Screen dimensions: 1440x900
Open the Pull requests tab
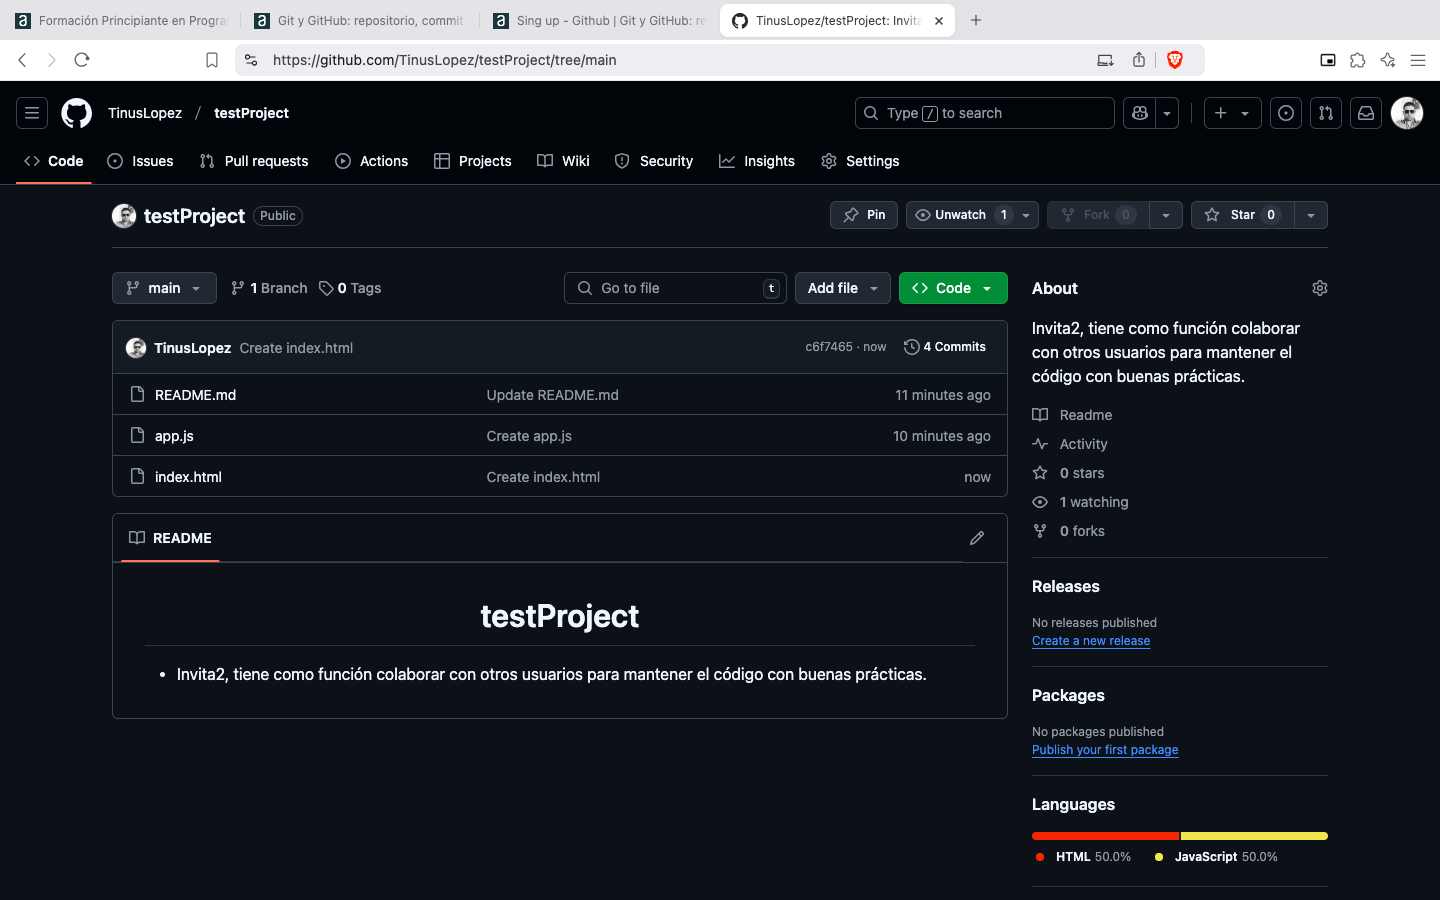tap(254, 161)
